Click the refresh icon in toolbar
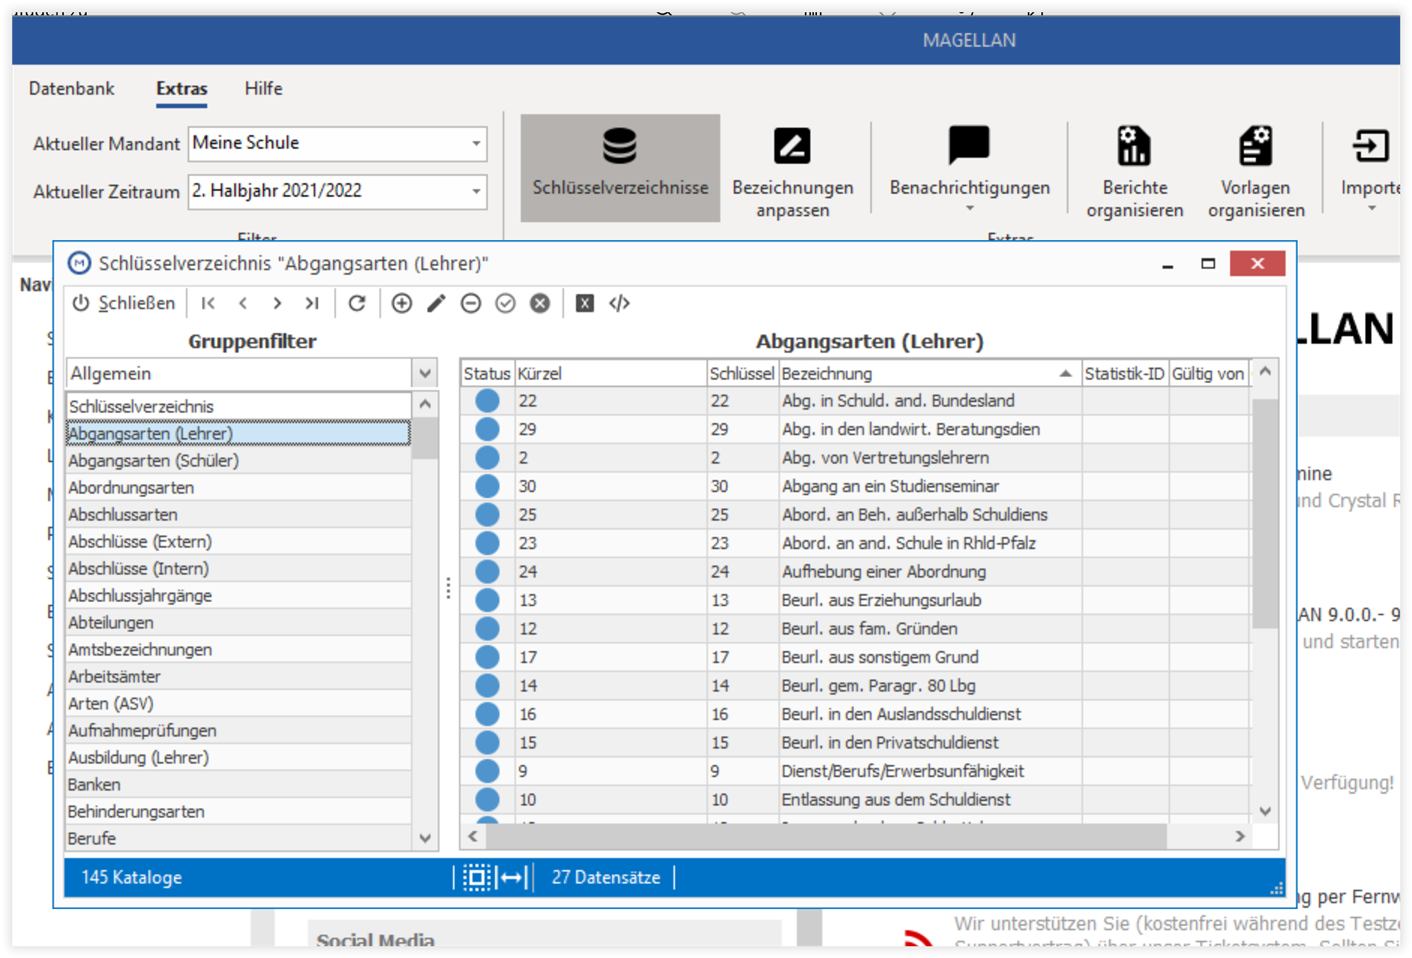Image resolution: width=1412 pixels, height=958 pixels. pyautogui.click(x=357, y=303)
